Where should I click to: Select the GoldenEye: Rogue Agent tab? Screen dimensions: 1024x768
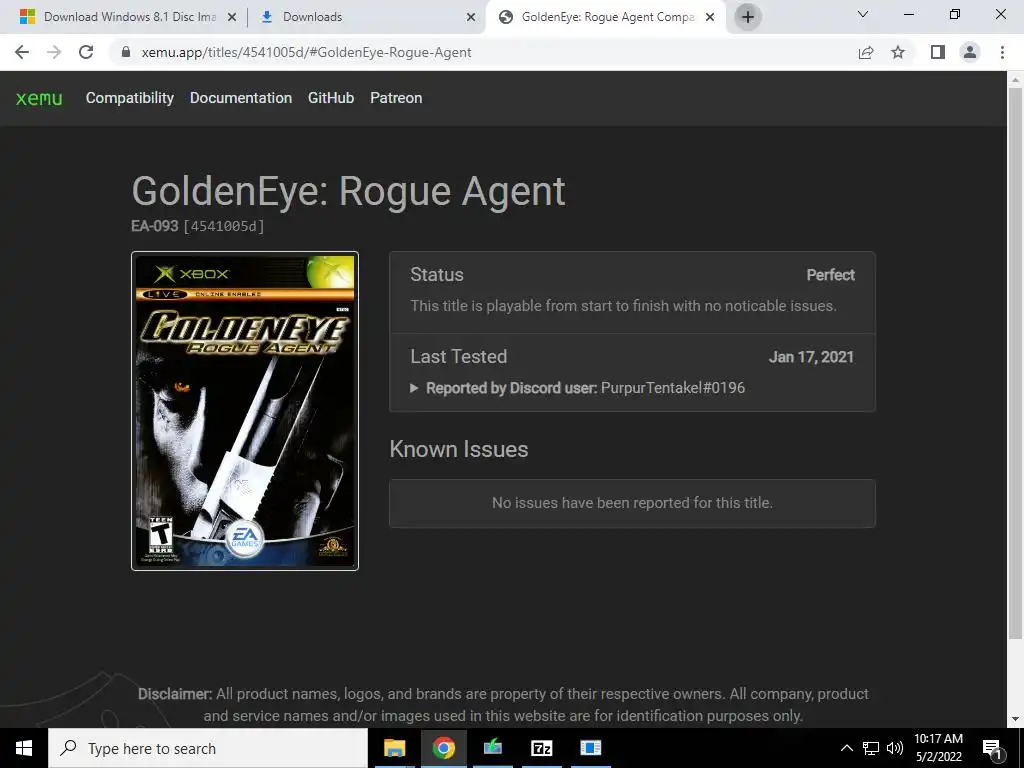606,17
